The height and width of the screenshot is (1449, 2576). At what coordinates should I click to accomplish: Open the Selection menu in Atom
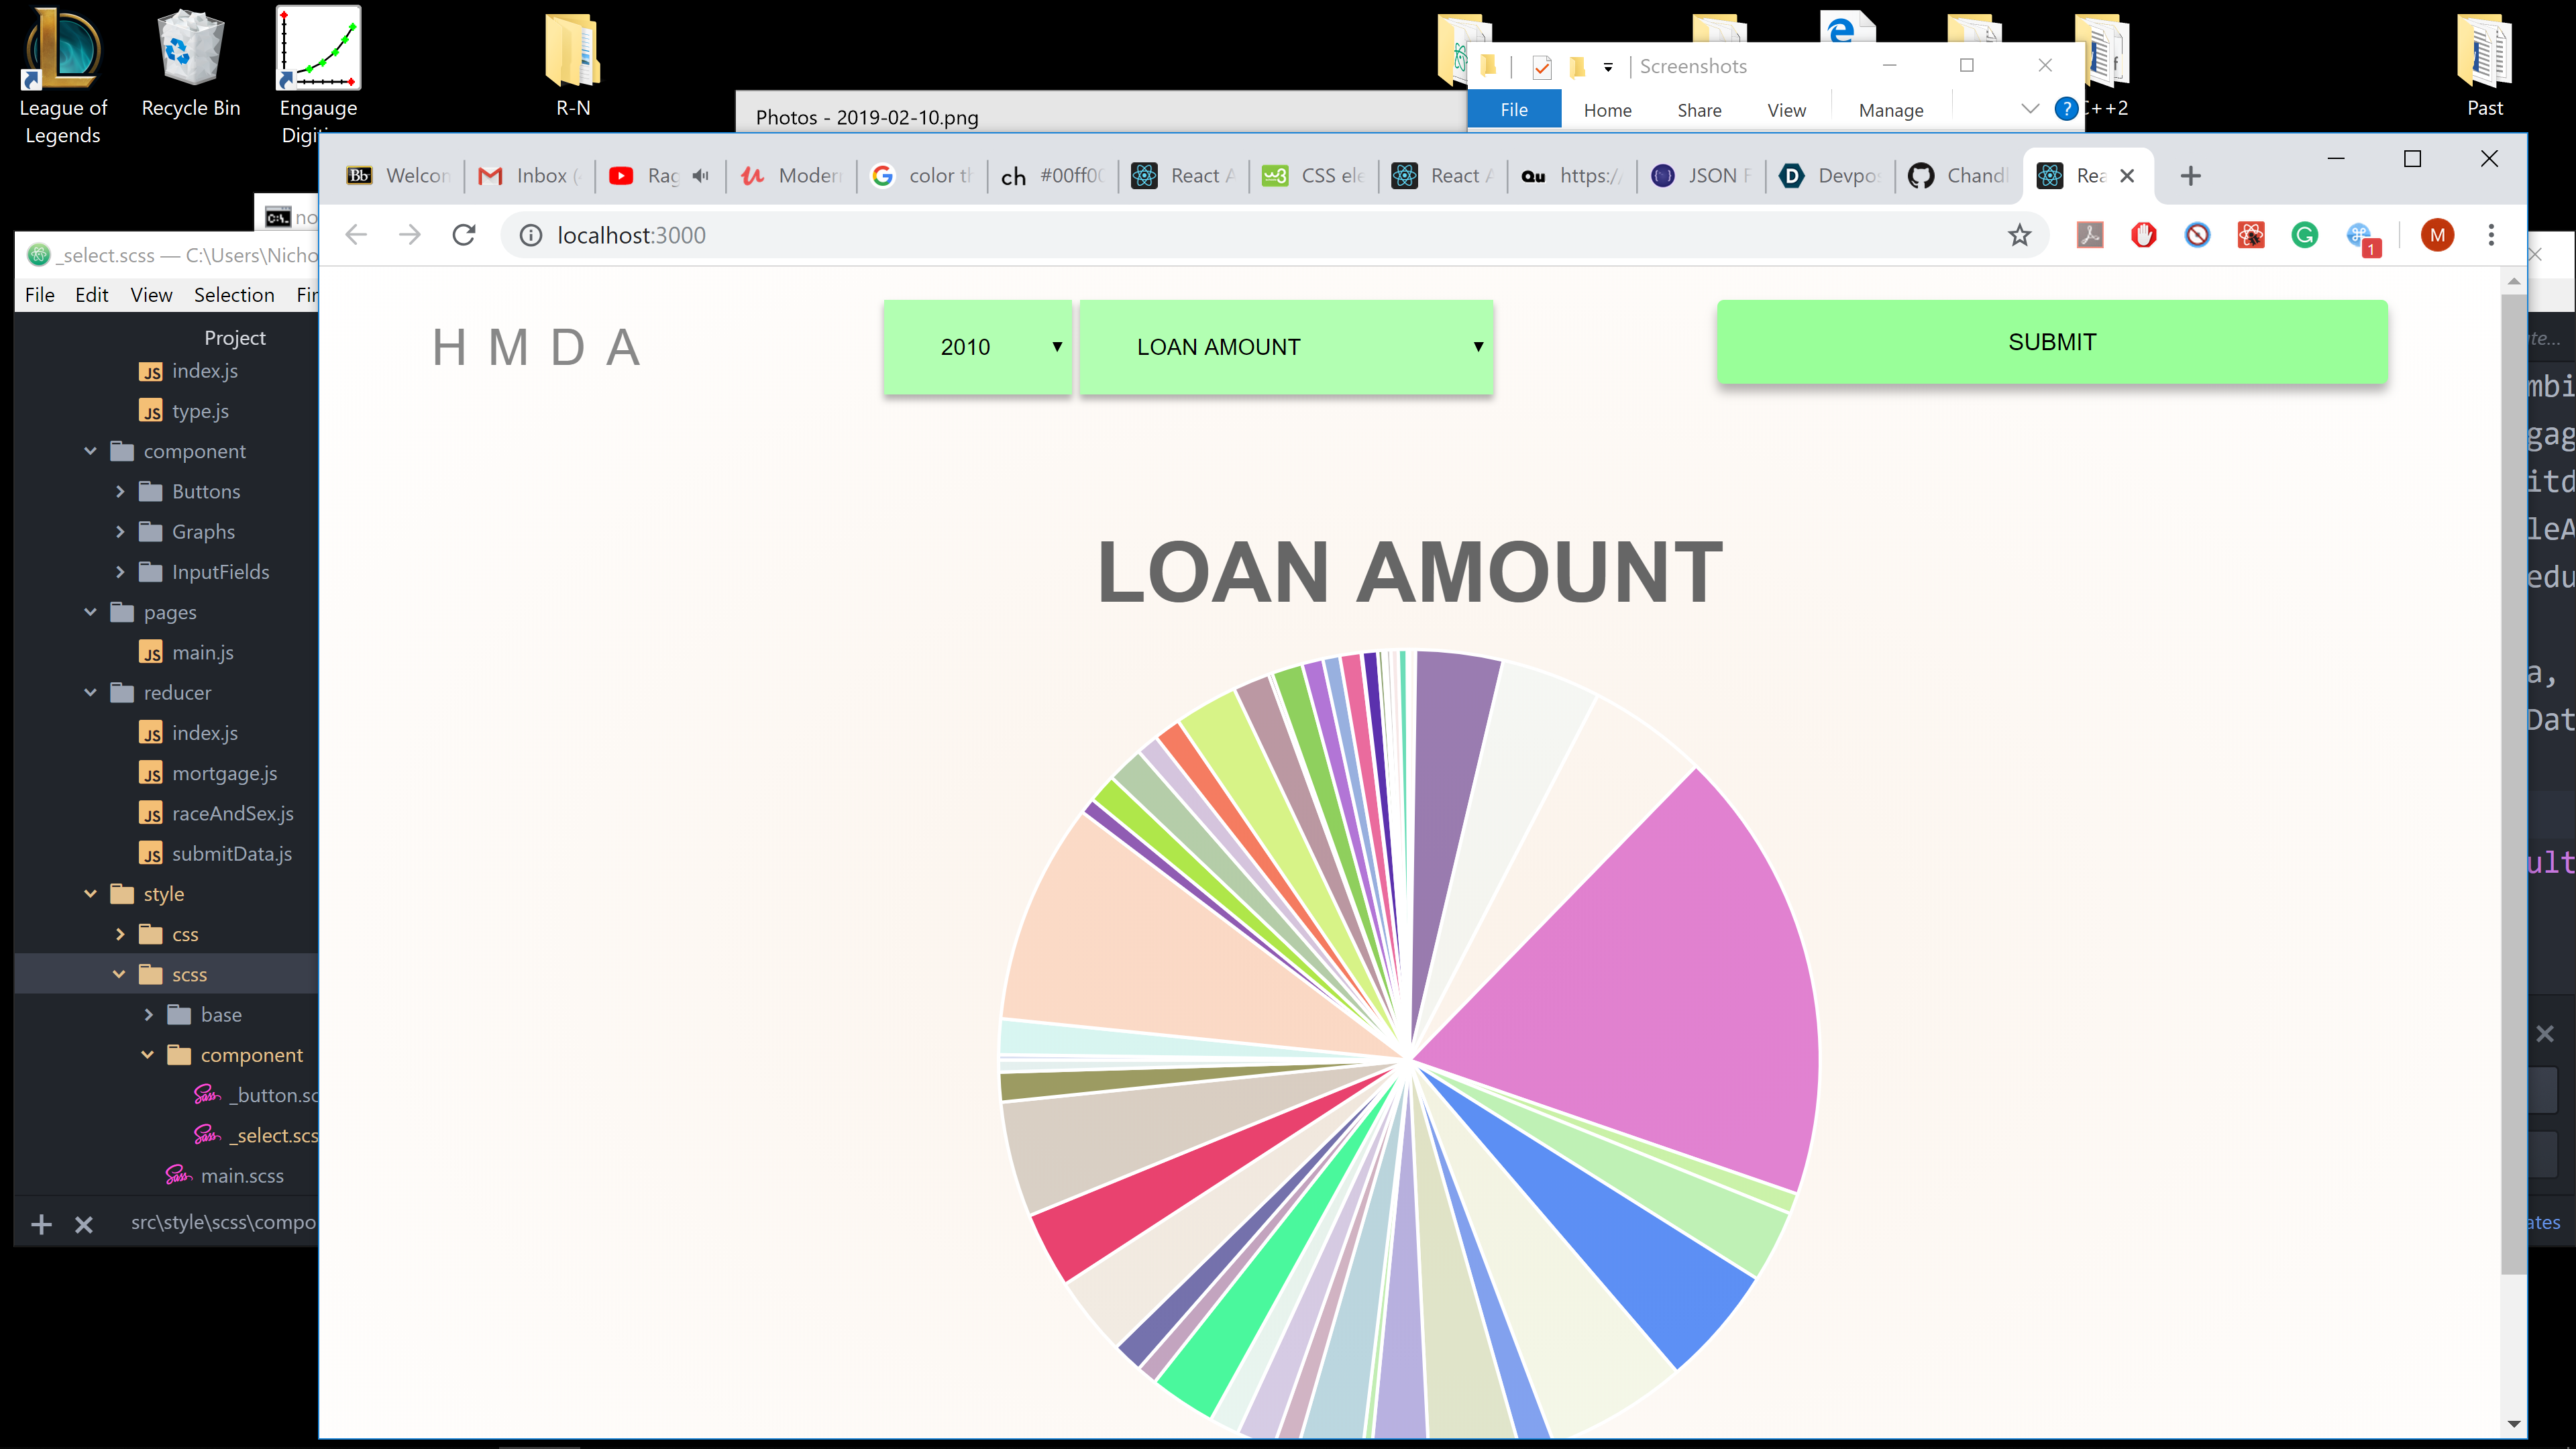tap(234, 295)
